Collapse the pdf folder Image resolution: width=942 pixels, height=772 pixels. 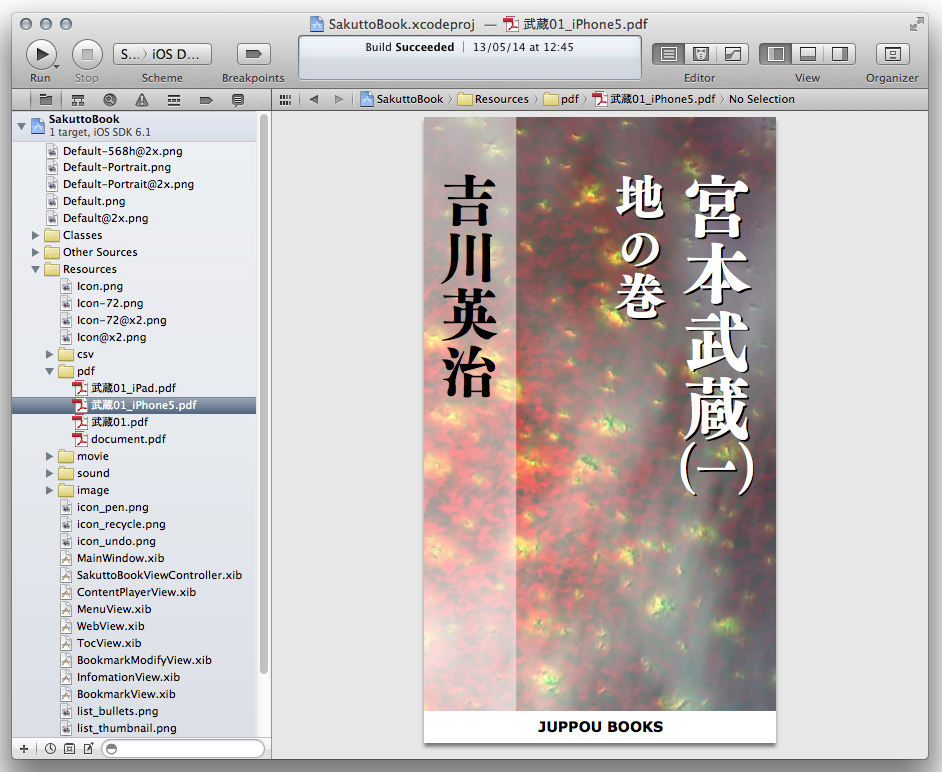49,371
